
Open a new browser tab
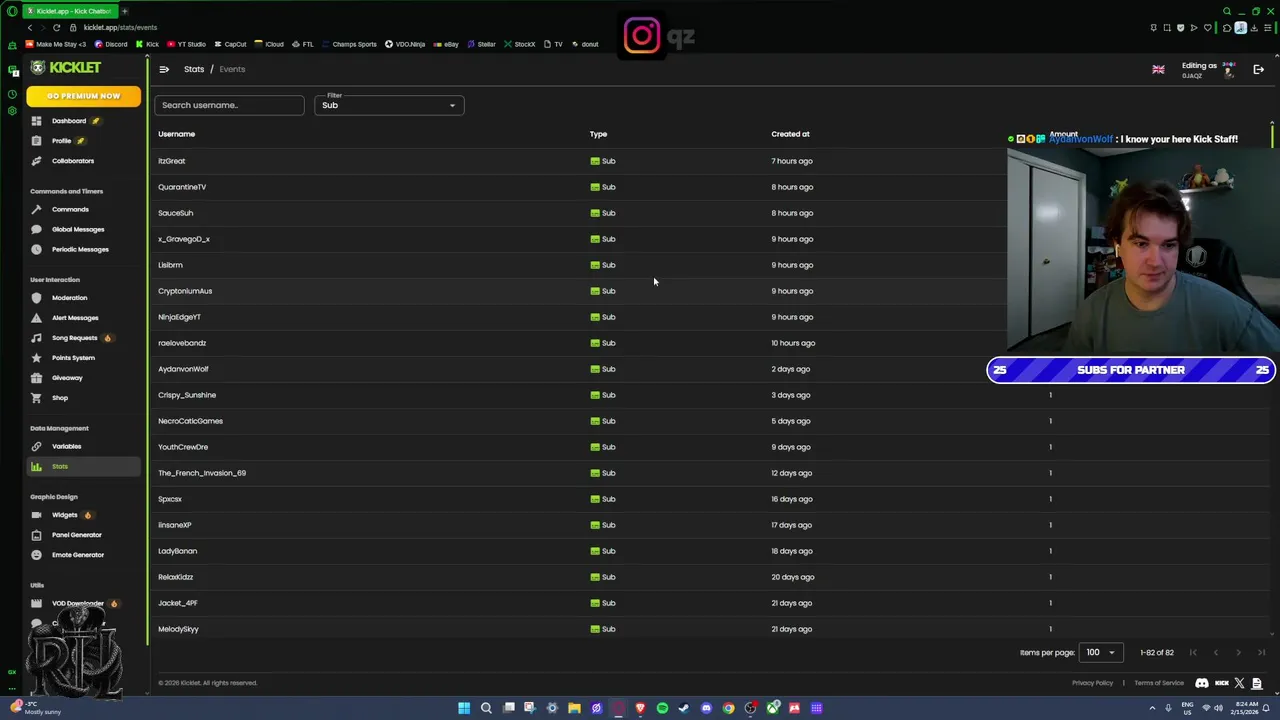[124, 11]
